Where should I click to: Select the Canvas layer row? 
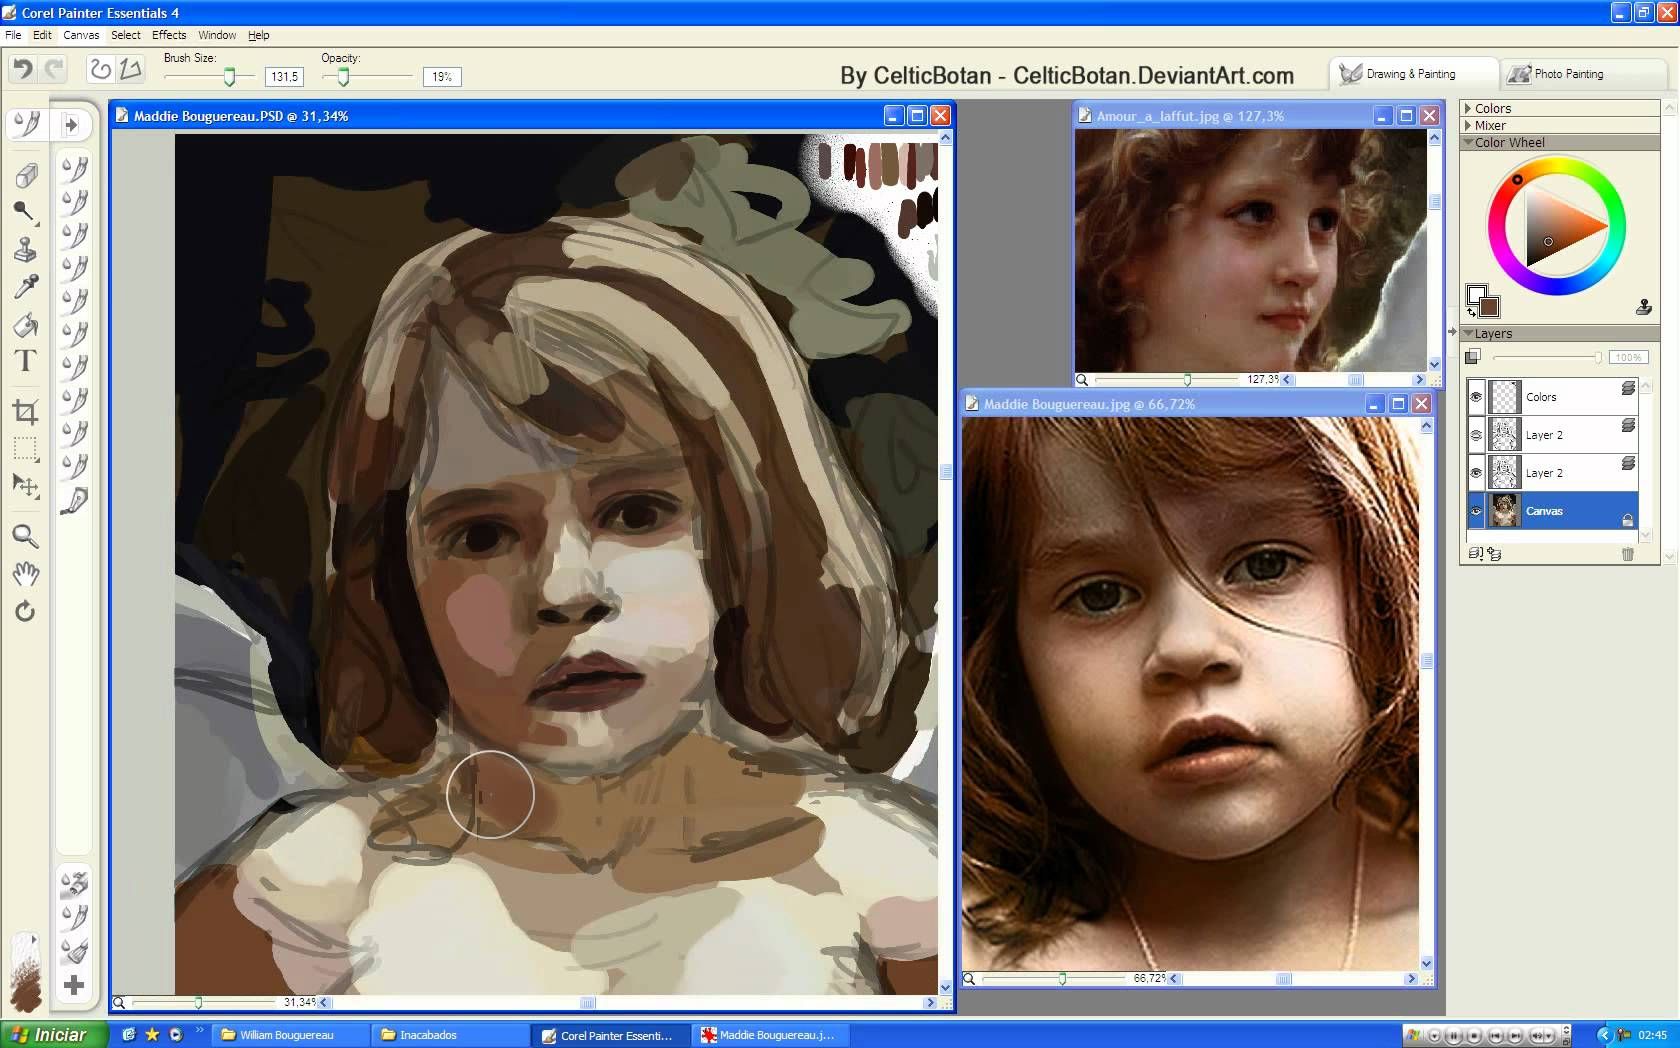(x=1552, y=511)
